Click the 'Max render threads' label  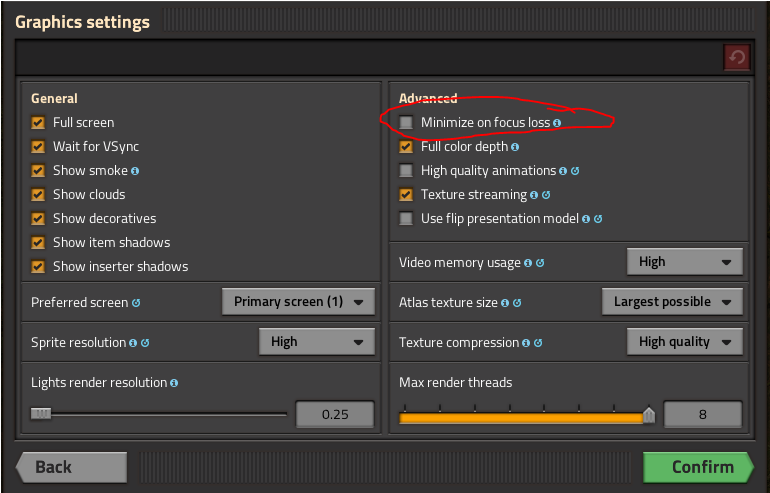point(455,383)
